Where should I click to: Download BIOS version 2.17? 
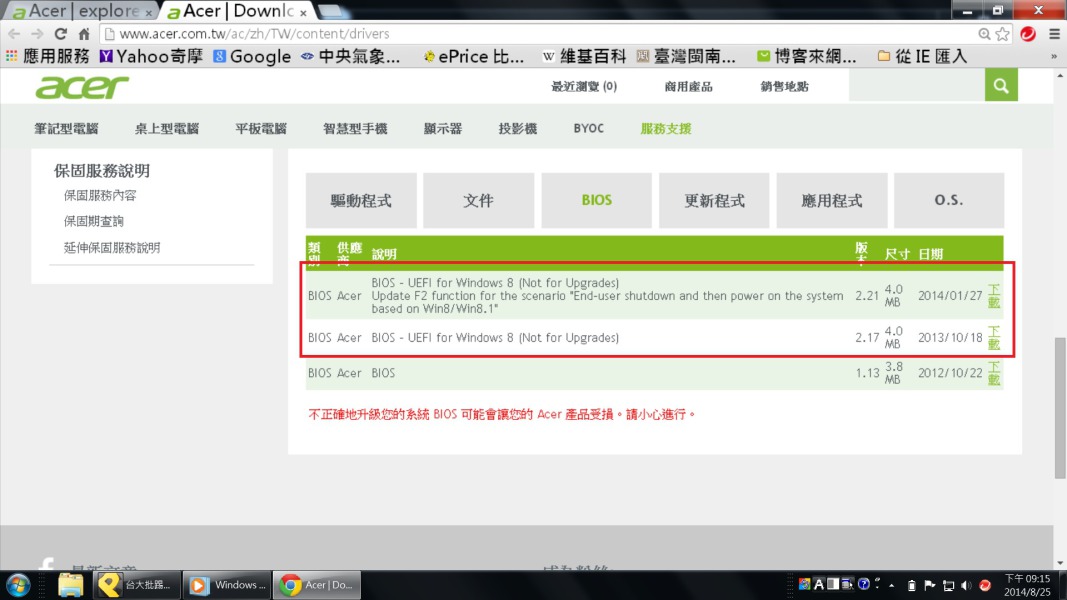(x=994, y=337)
